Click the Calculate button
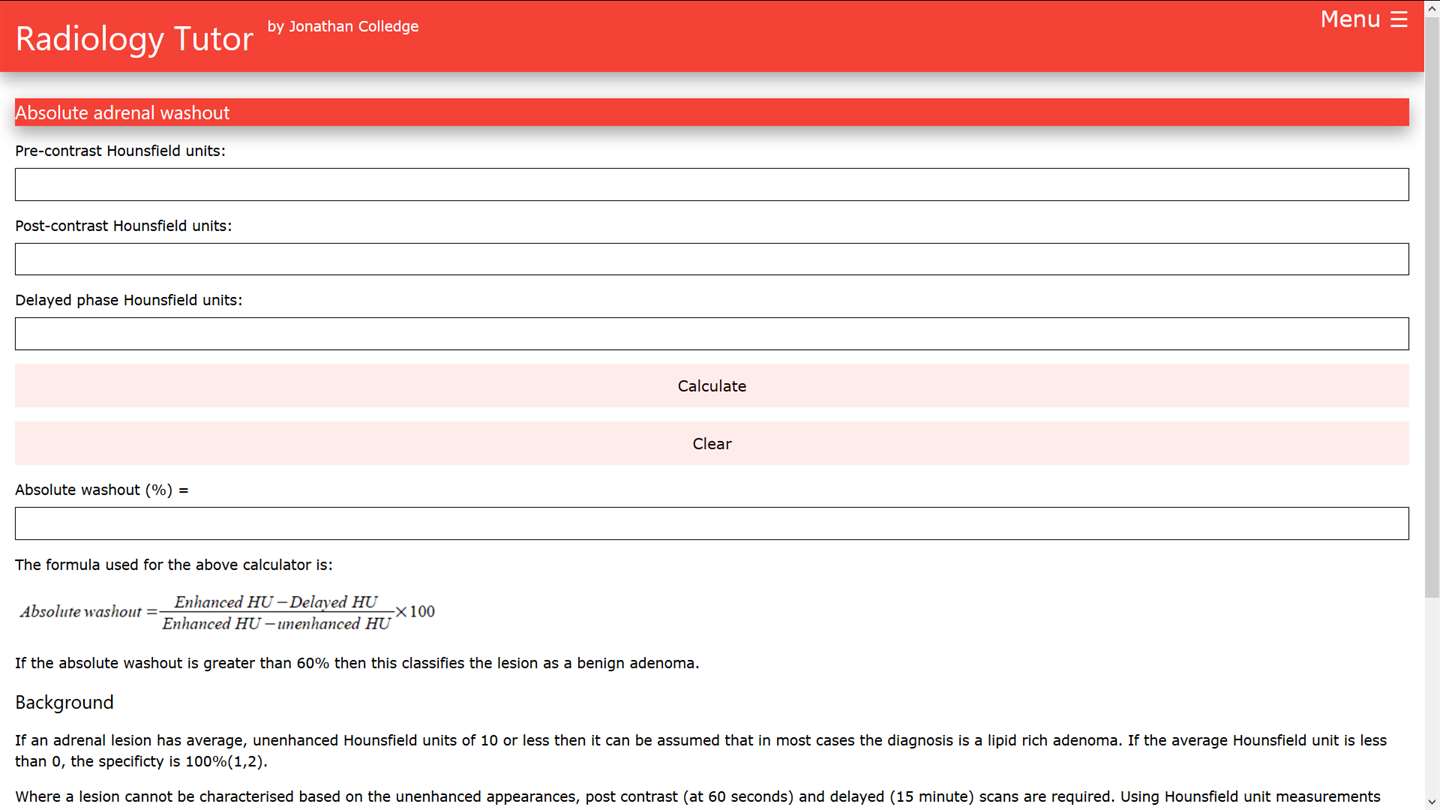Viewport: 1440px width, 810px height. [712, 386]
